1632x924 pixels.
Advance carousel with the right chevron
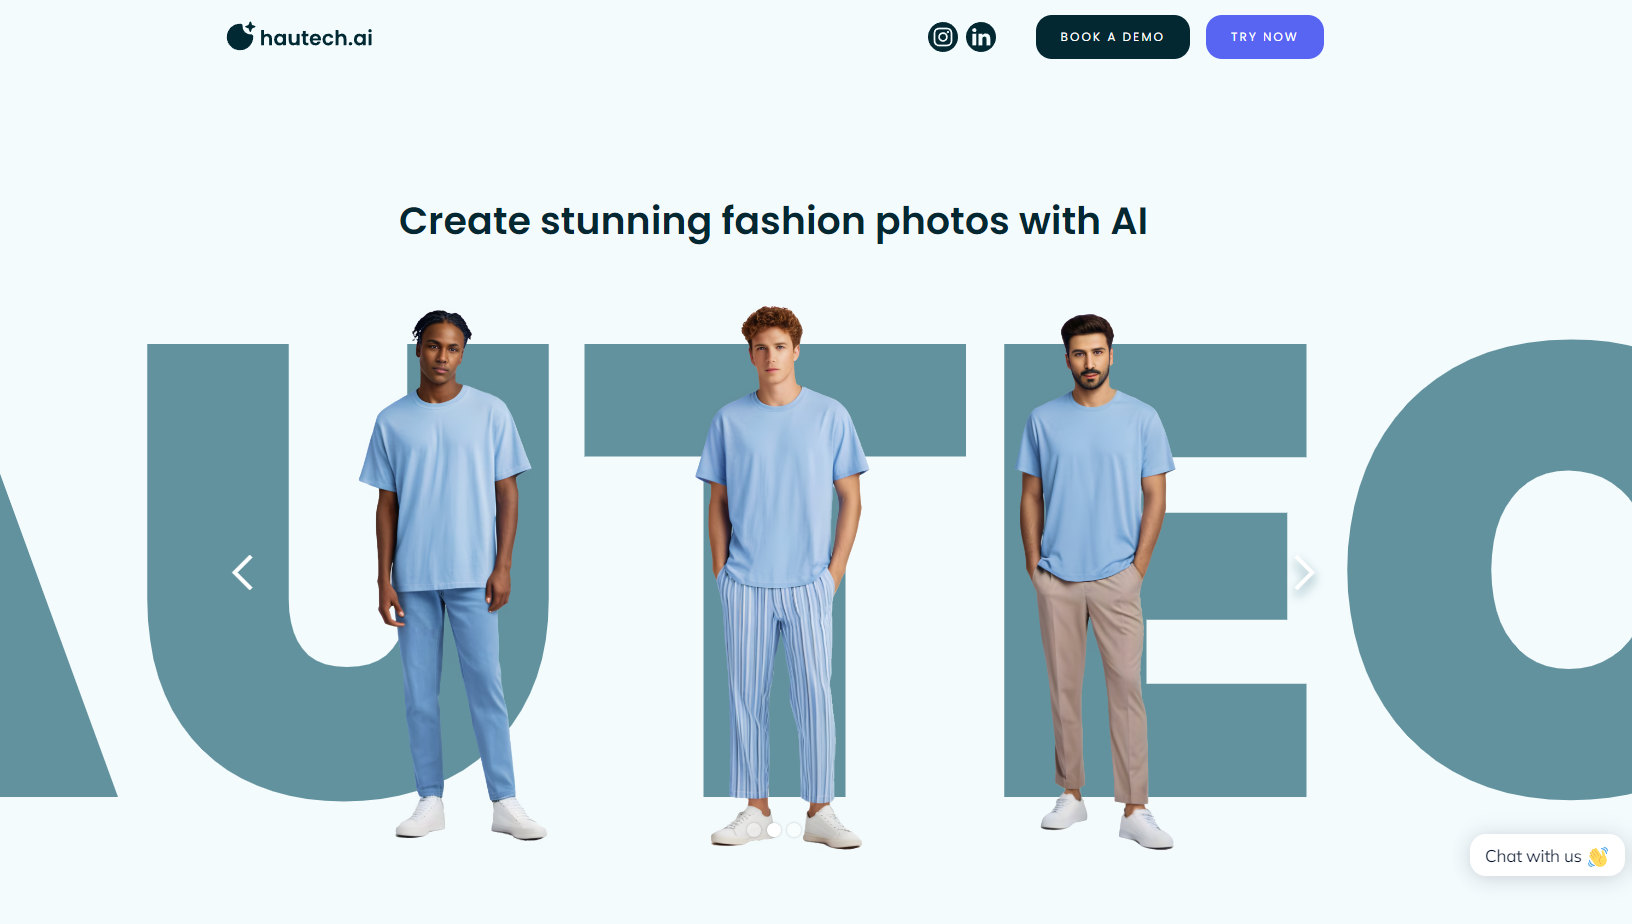pyautogui.click(x=1303, y=573)
